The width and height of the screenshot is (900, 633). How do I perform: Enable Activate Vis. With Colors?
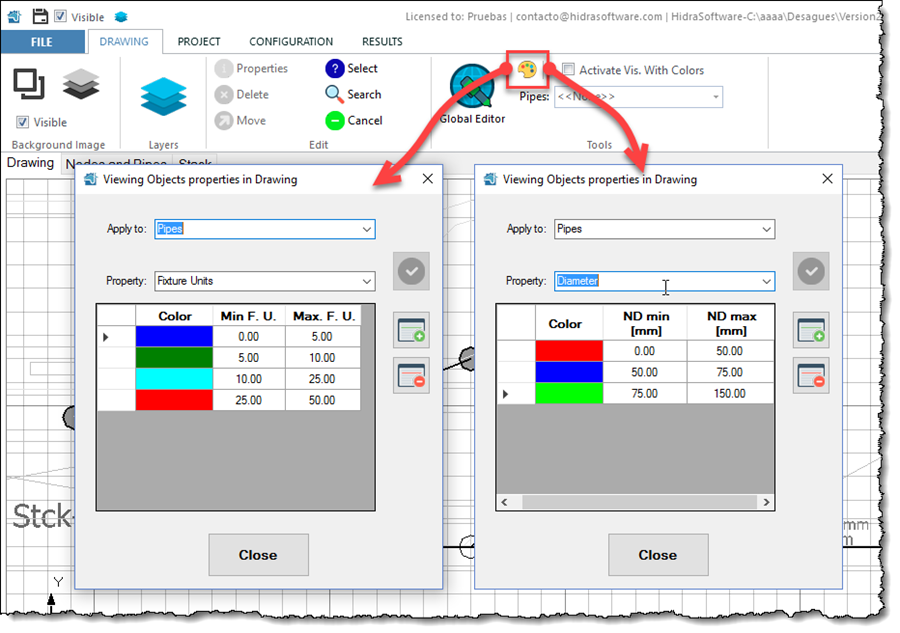pos(567,70)
